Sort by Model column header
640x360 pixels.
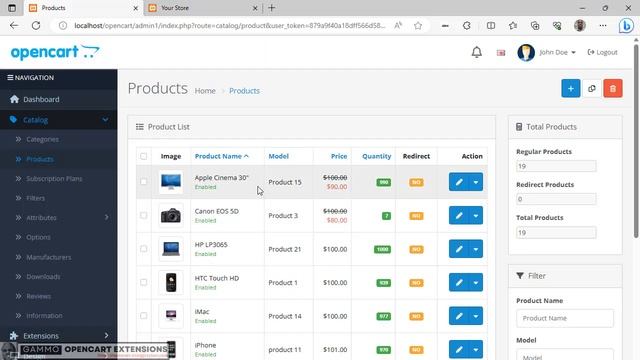(x=278, y=156)
